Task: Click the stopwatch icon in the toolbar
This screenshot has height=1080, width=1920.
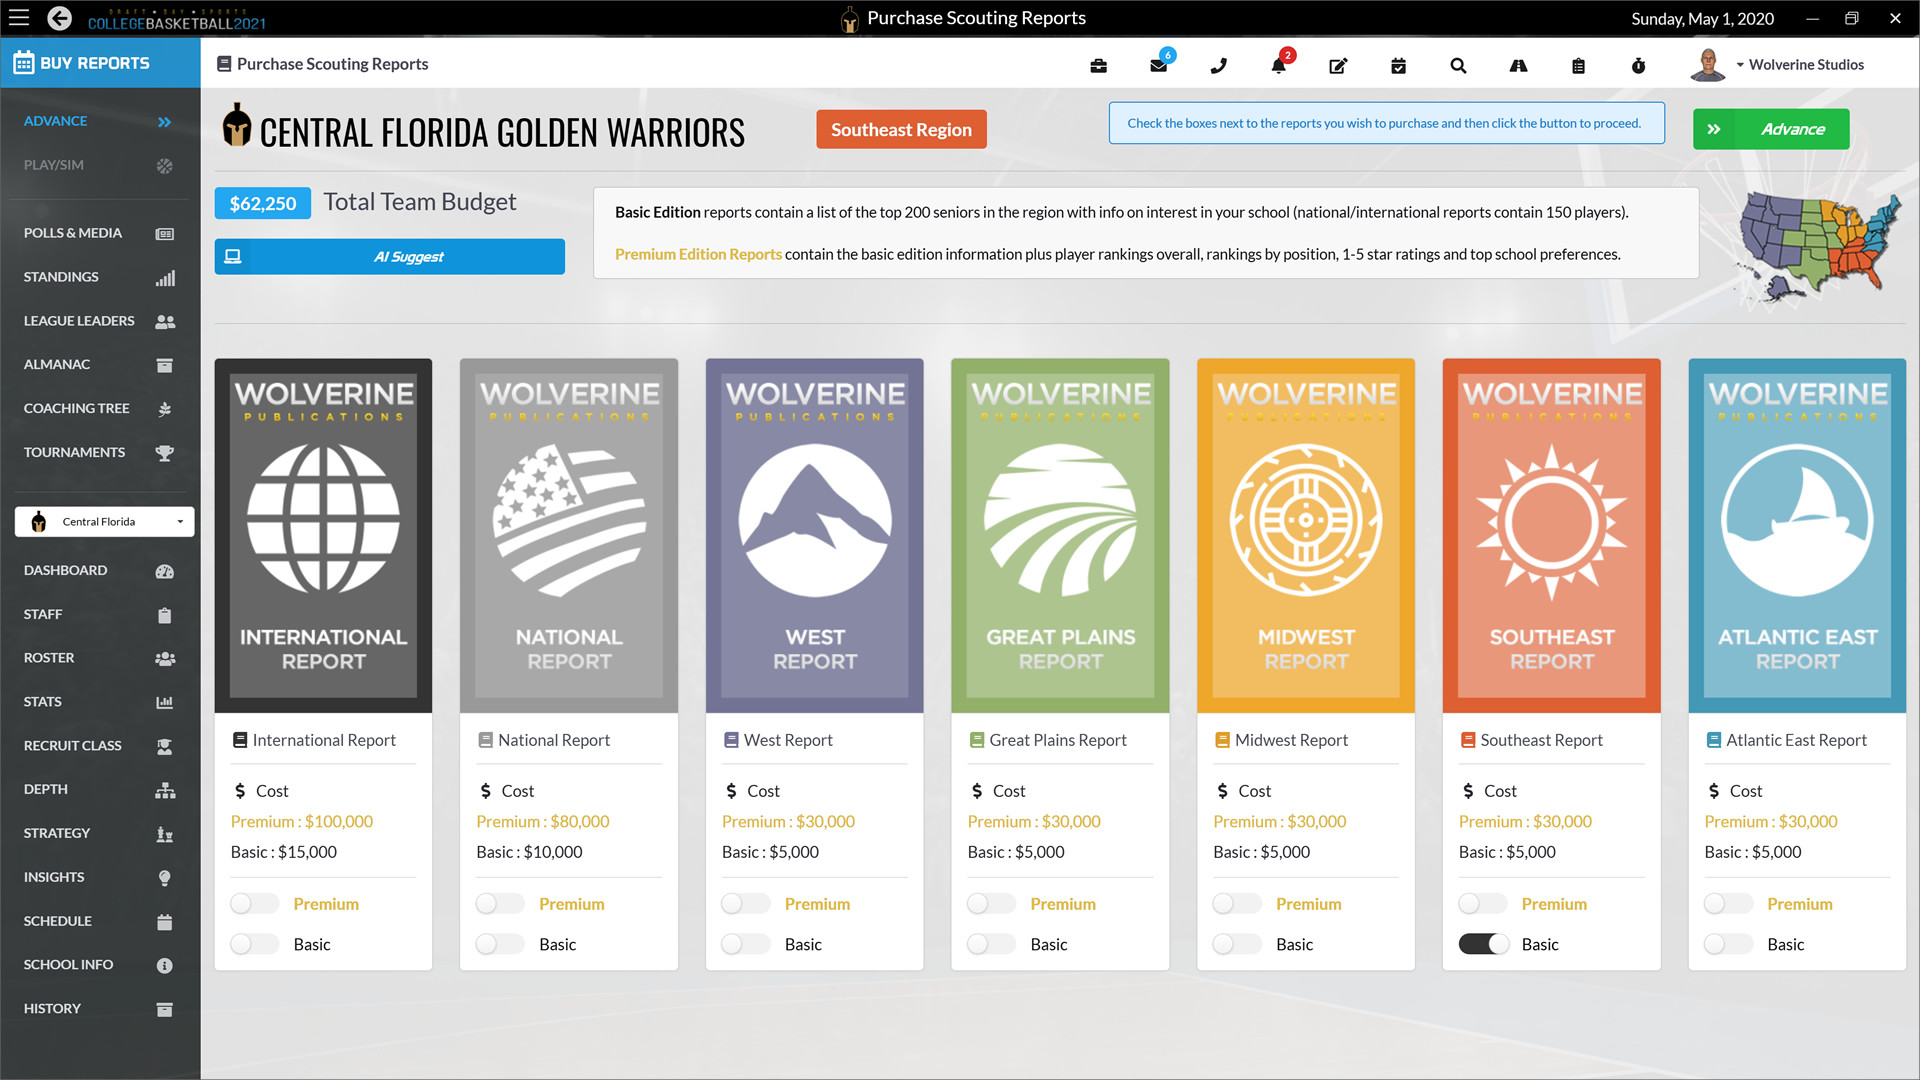Action: click(1638, 66)
